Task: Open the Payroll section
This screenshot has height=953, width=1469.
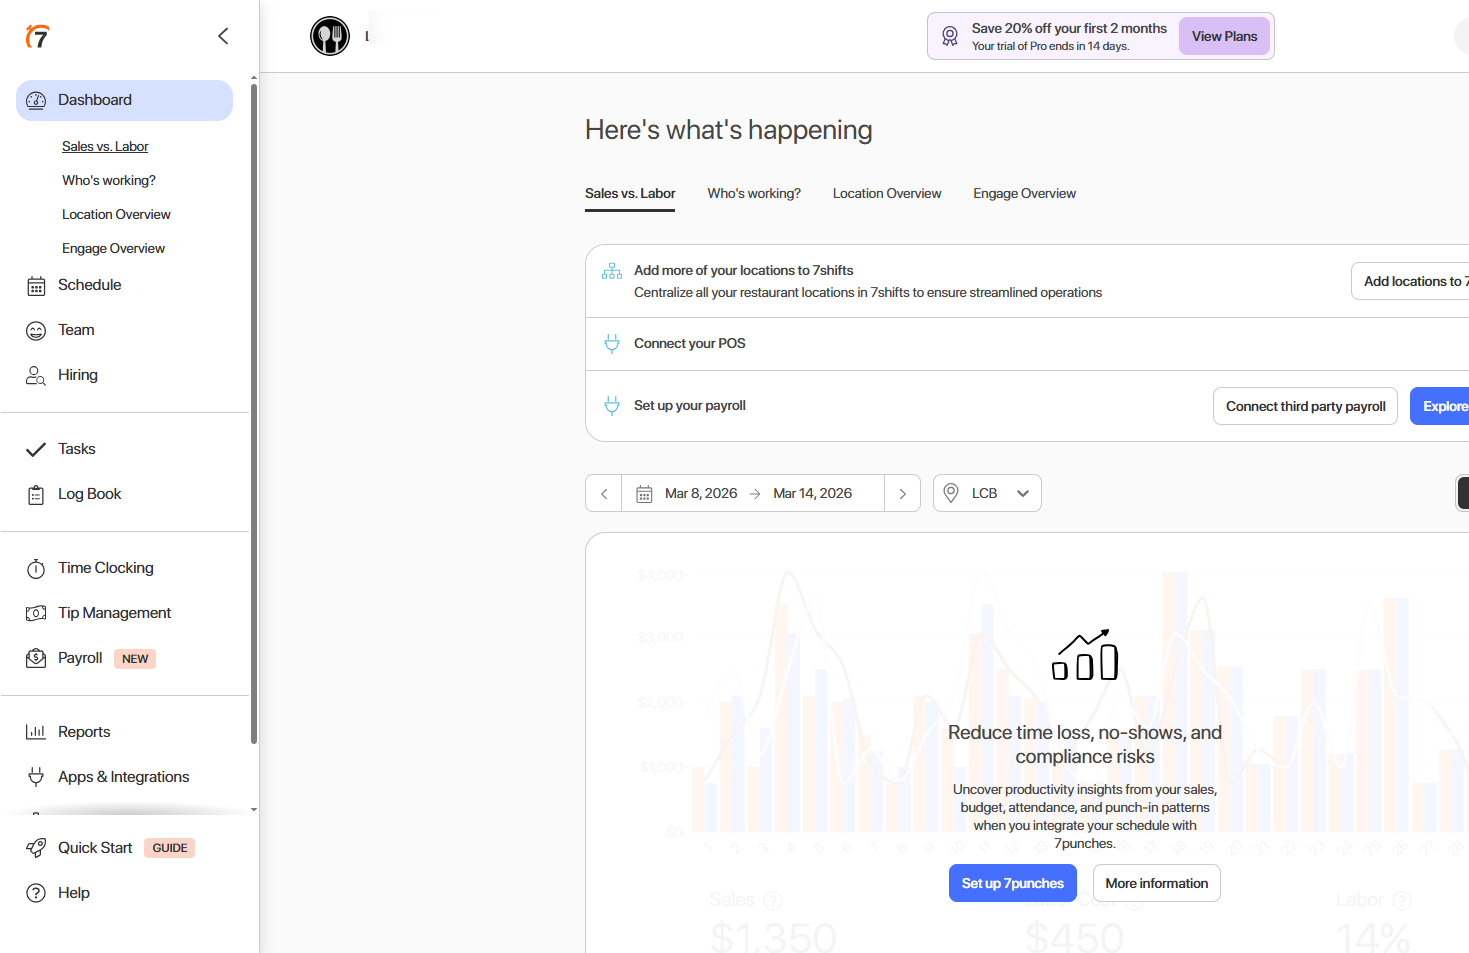Action: click(80, 658)
